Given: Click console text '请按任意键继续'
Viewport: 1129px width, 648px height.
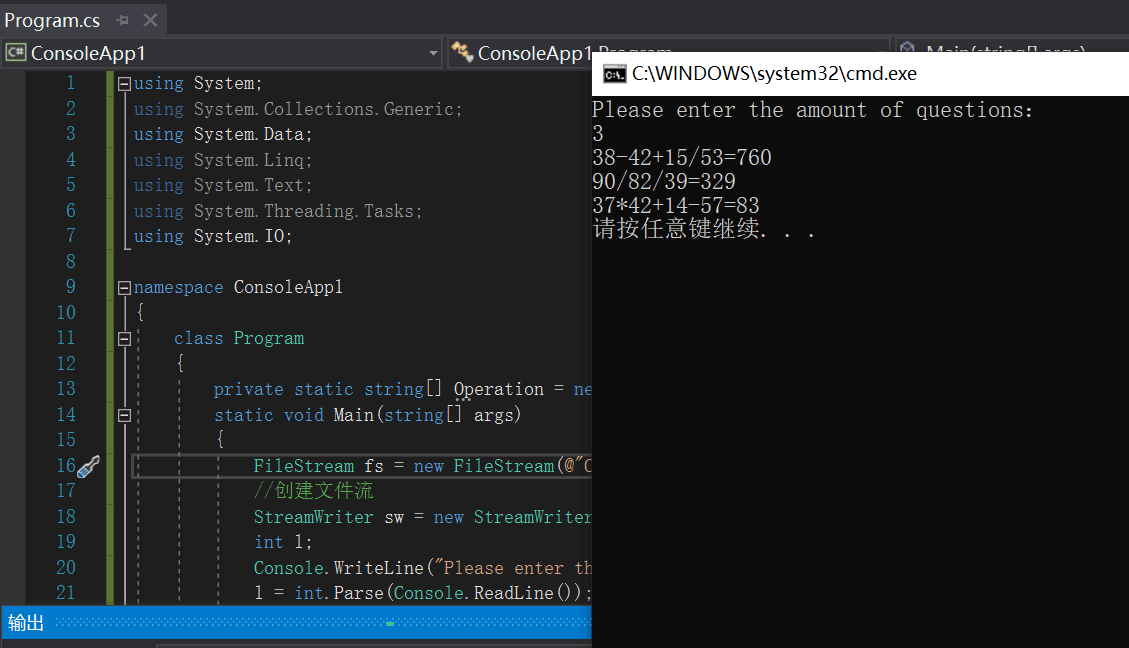Looking at the screenshot, I should [675, 229].
